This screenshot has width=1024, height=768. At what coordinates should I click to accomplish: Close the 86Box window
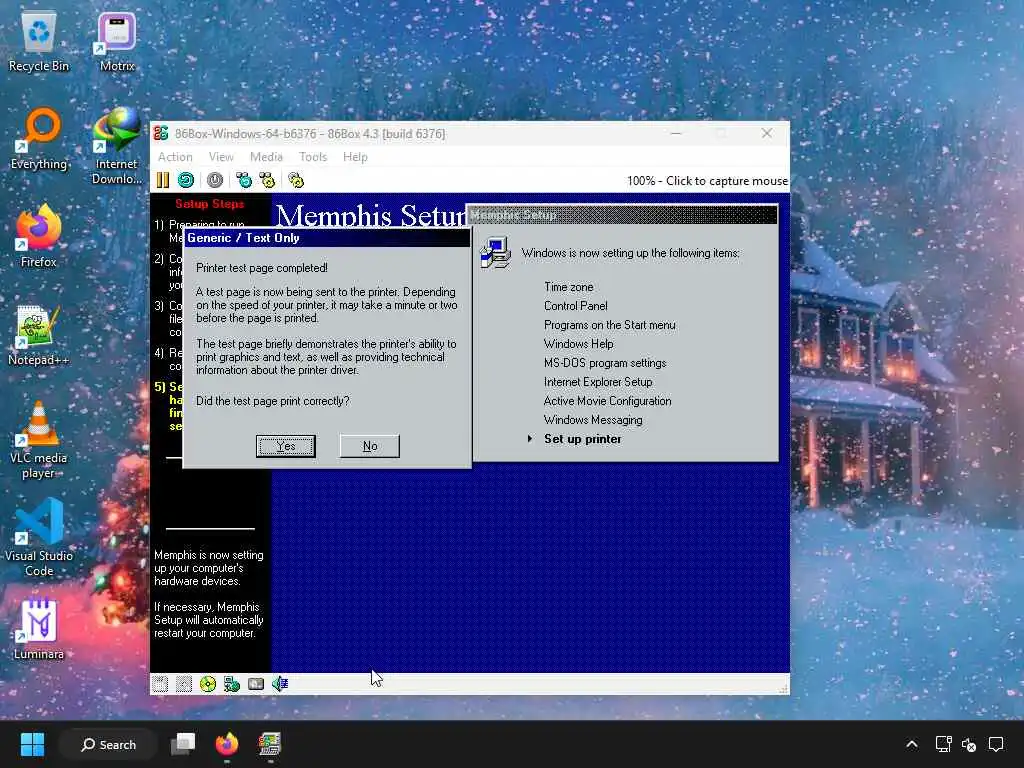(767, 133)
